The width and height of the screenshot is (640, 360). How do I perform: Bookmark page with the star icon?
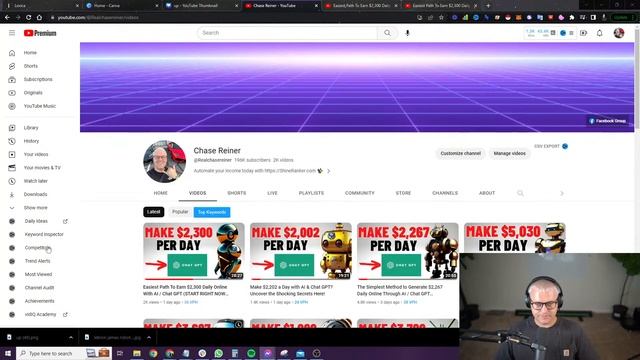coord(441,18)
